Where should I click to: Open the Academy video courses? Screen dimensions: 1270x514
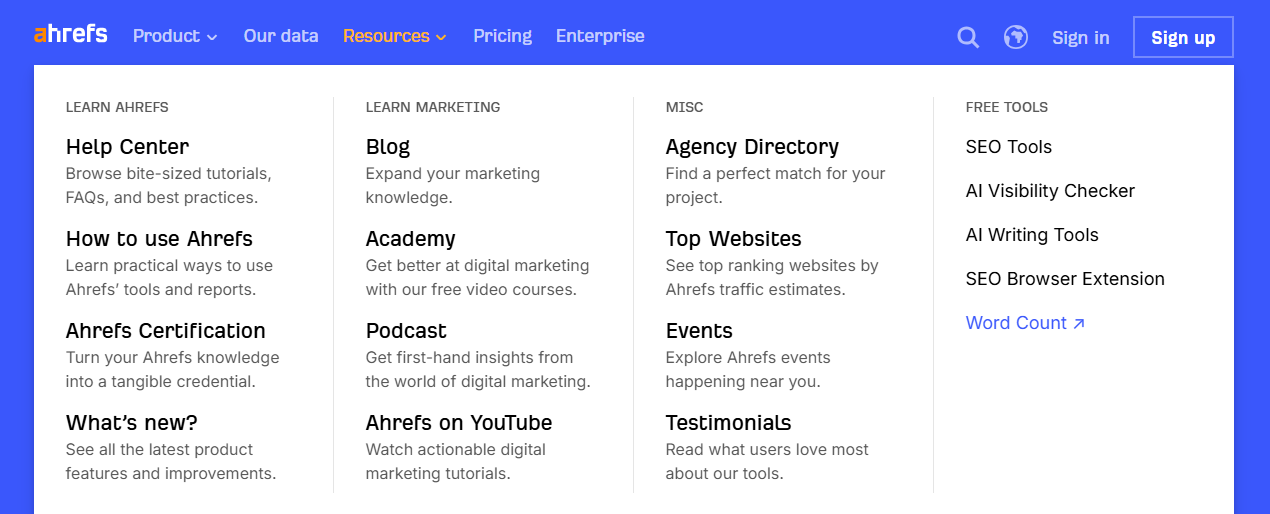(x=411, y=239)
